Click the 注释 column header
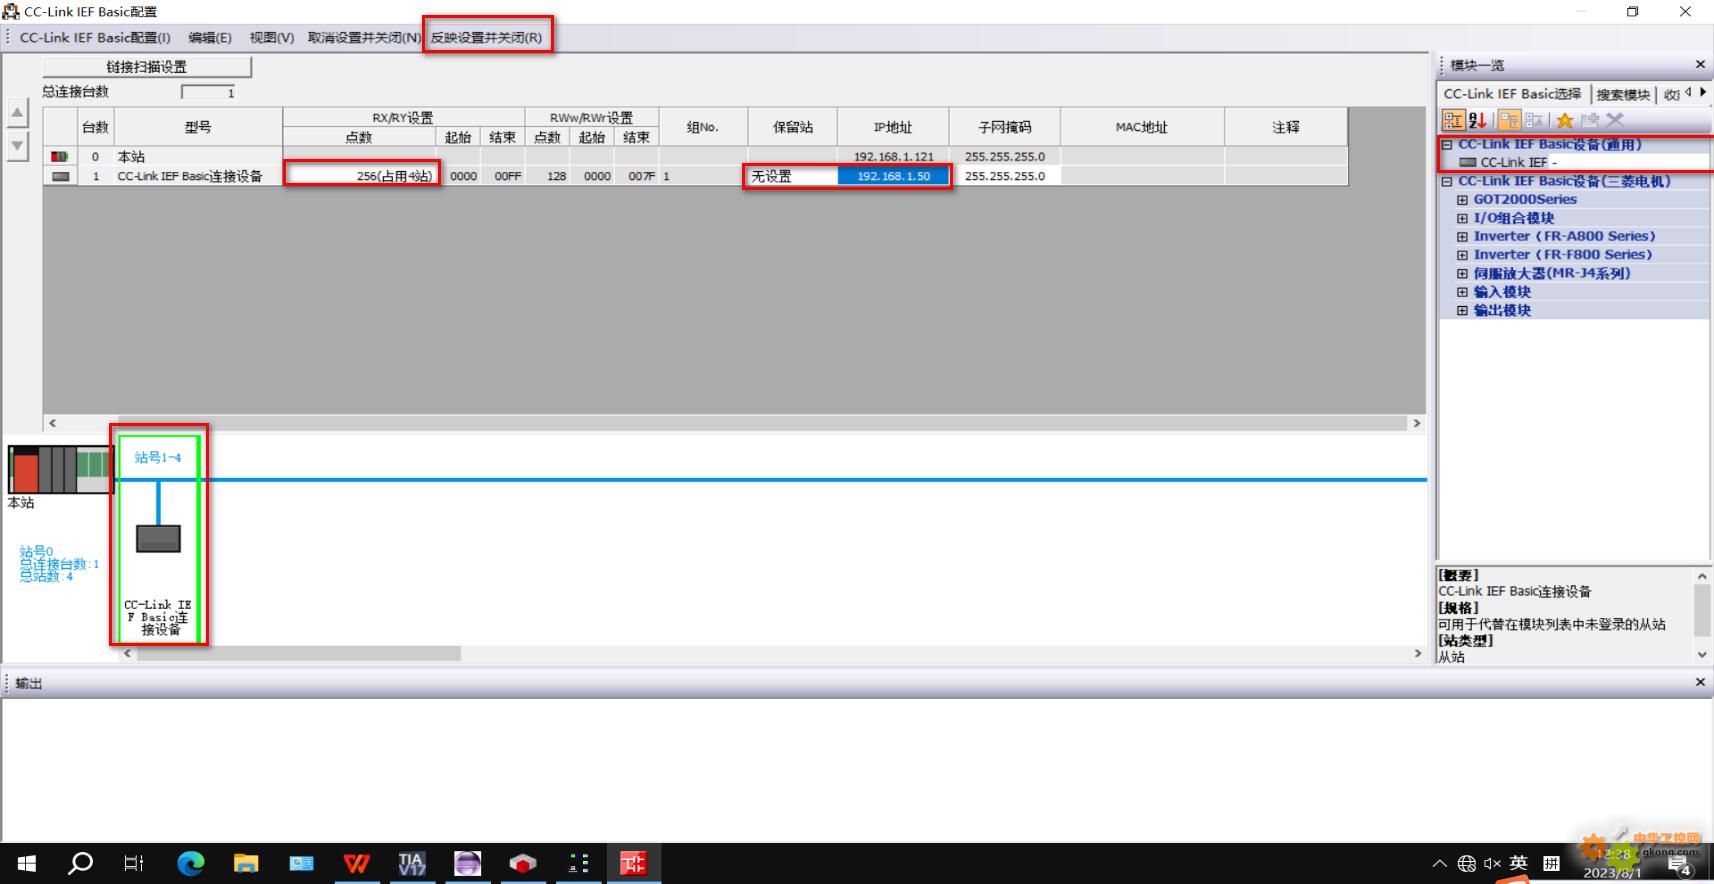The image size is (1714, 884). pos(1286,127)
